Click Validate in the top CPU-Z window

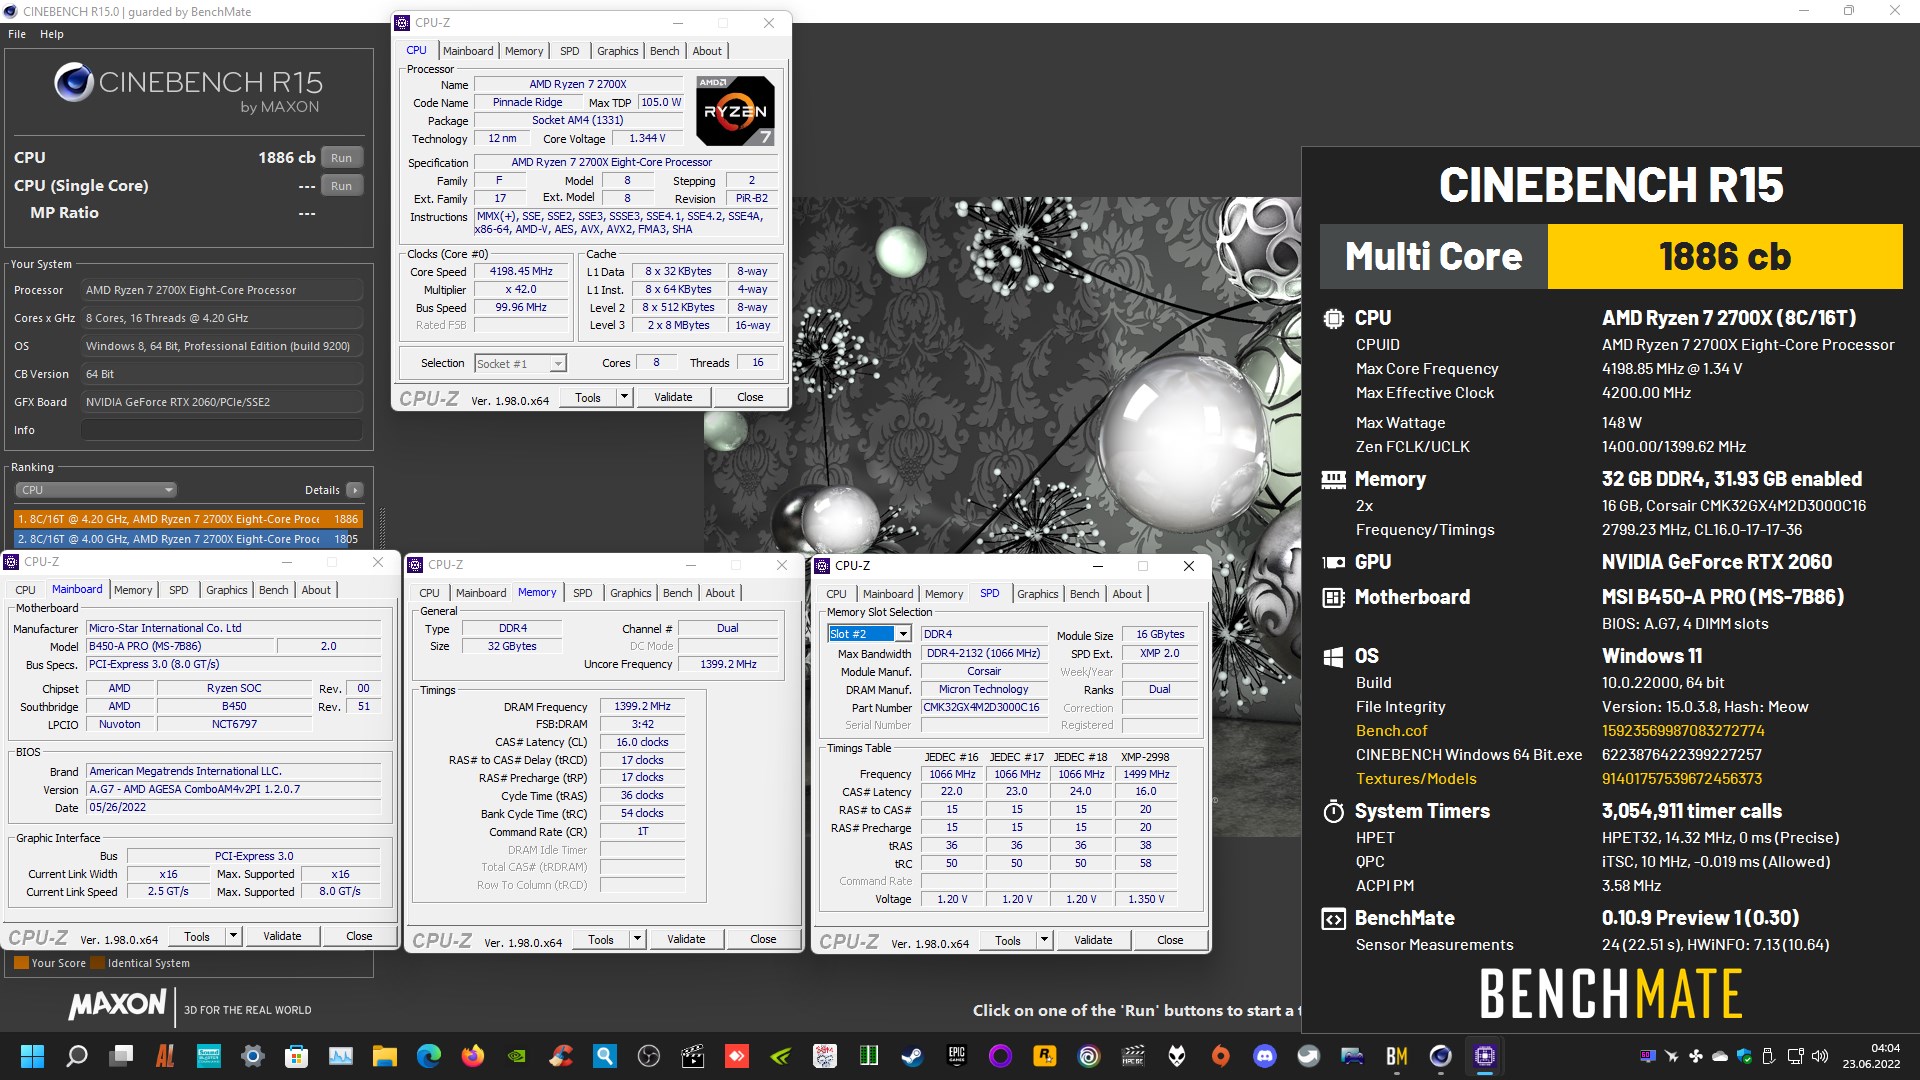tap(673, 397)
